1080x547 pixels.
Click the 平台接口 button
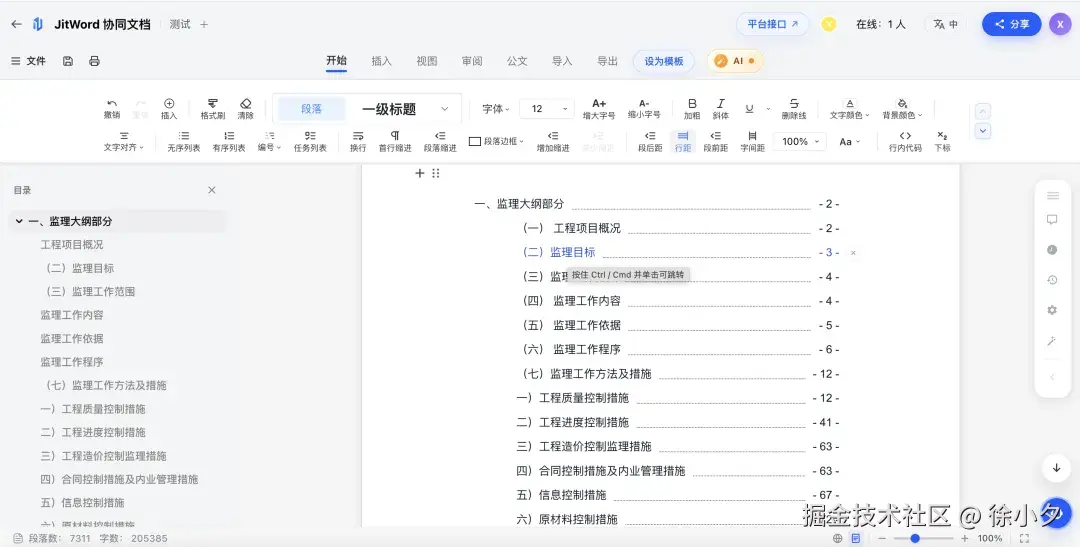click(773, 24)
